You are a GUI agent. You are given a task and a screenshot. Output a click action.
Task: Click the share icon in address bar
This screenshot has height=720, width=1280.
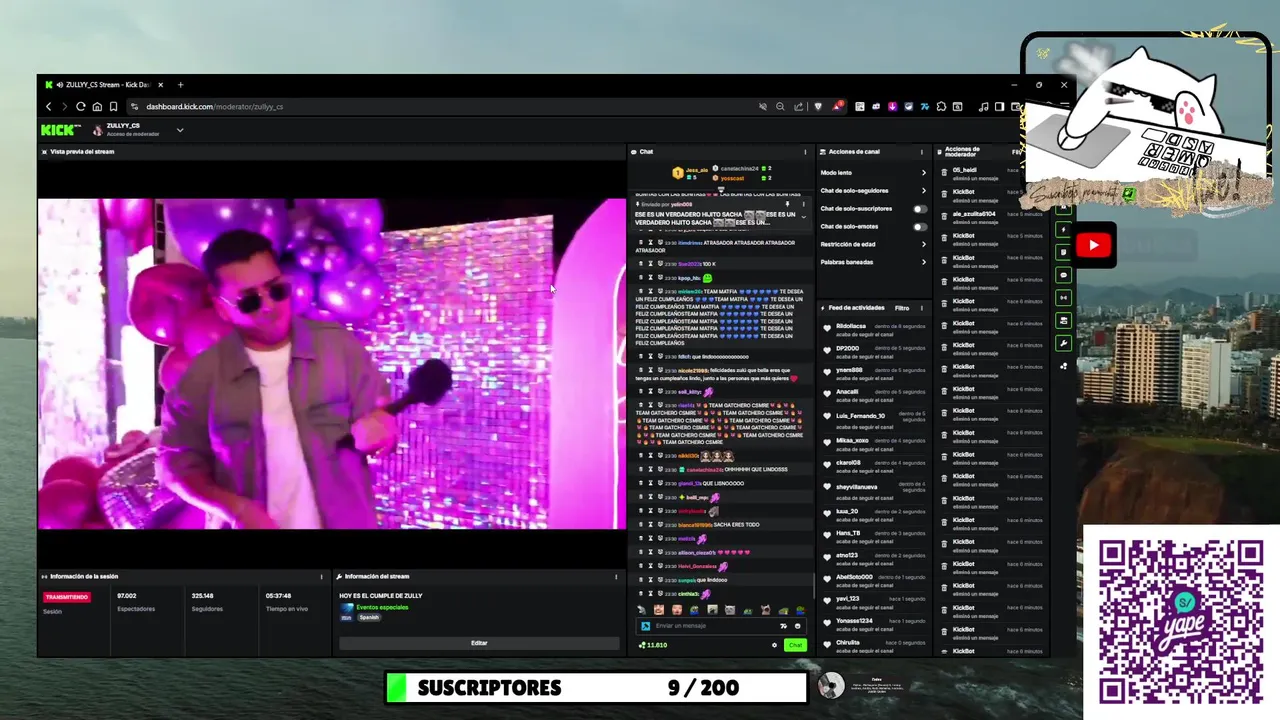click(798, 107)
